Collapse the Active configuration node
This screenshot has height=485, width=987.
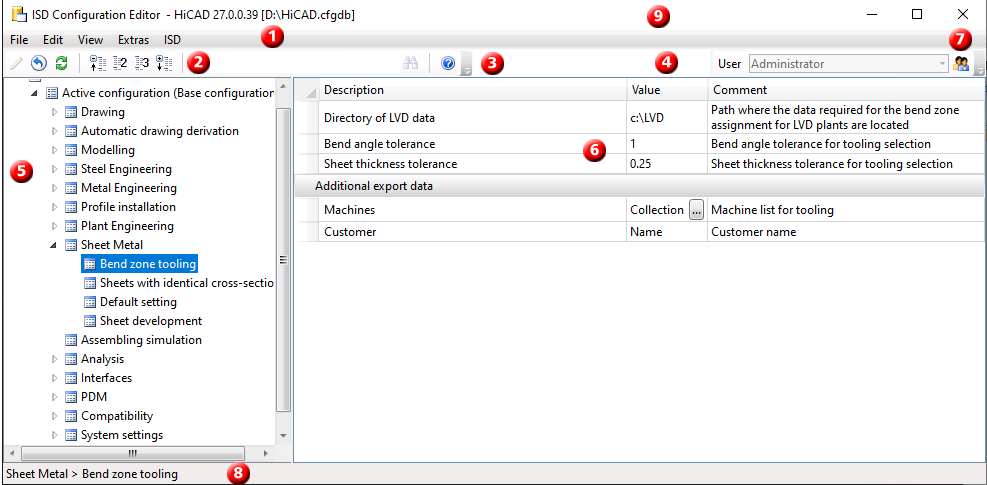click(x=33, y=93)
